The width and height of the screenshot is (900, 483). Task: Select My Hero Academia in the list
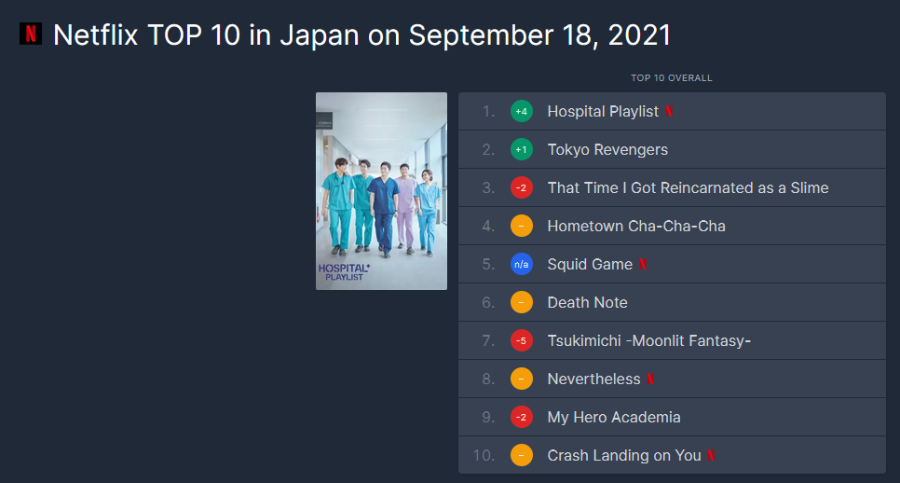coord(613,417)
